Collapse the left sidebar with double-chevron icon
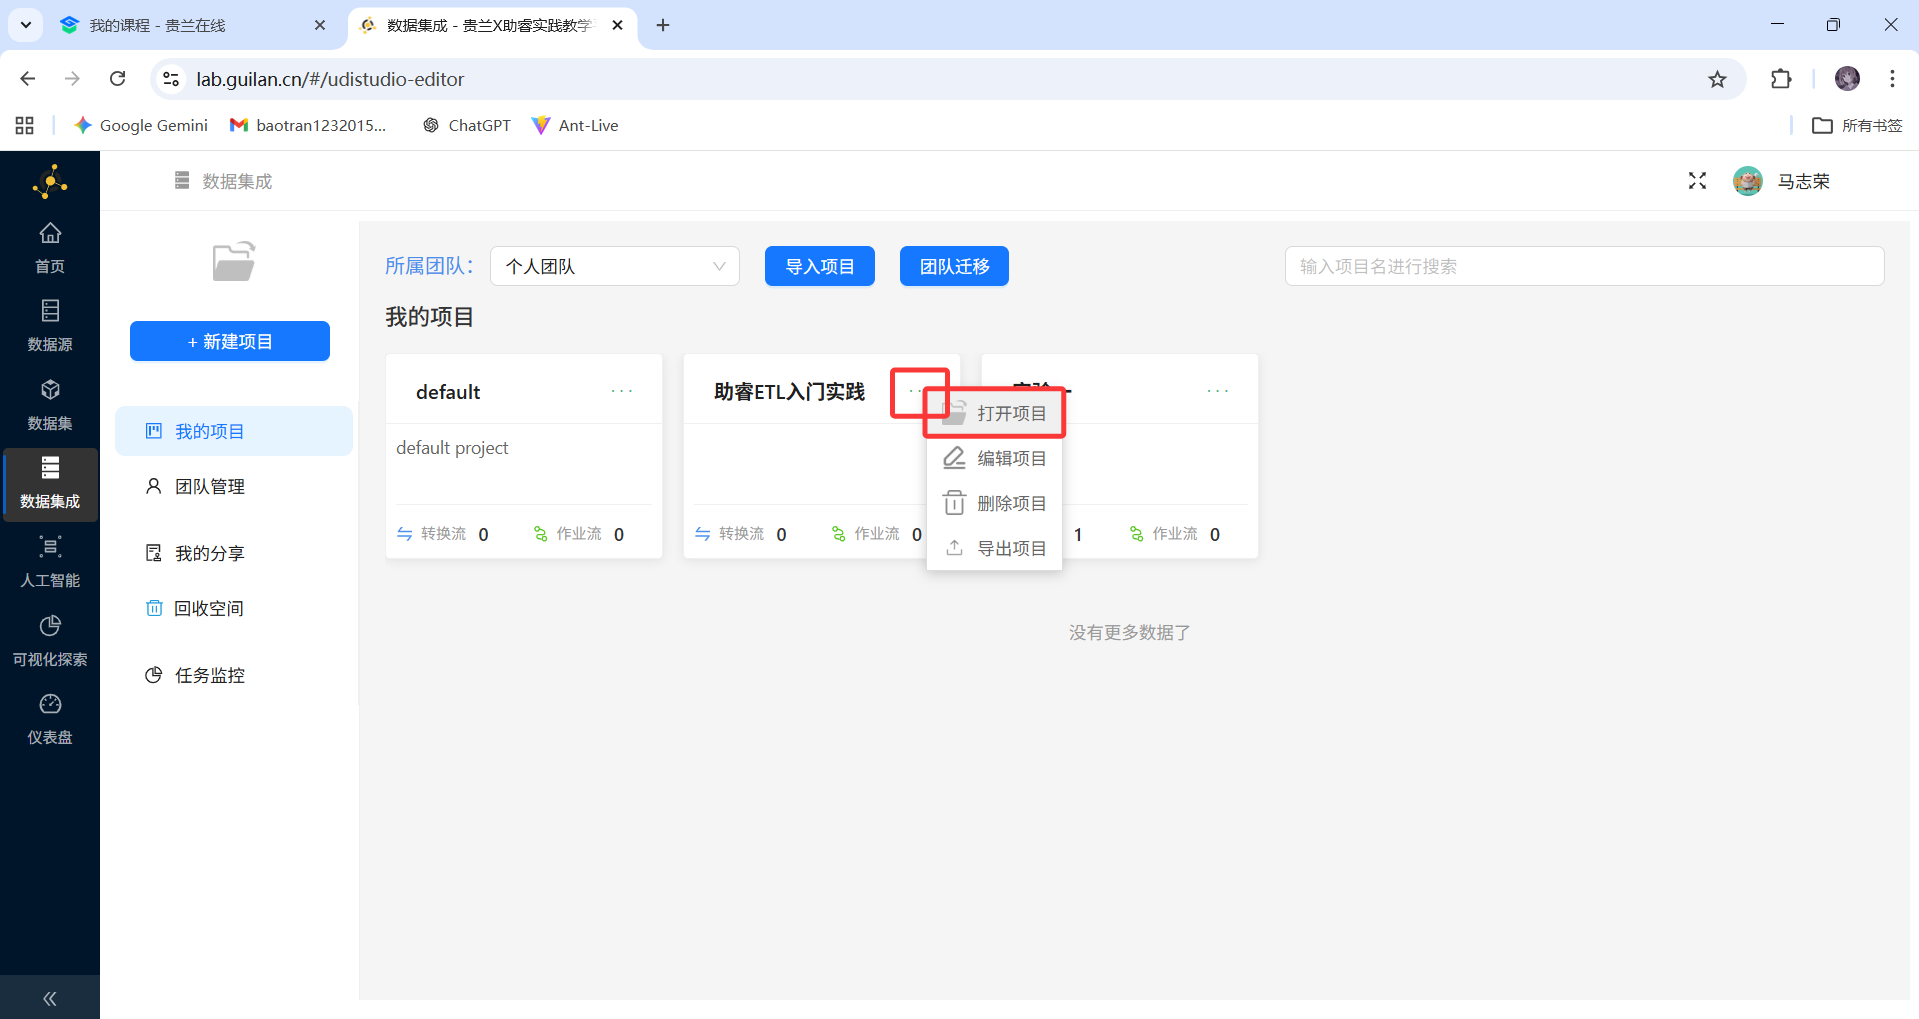Viewport: 1919px width, 1019px height. (50, 998)
